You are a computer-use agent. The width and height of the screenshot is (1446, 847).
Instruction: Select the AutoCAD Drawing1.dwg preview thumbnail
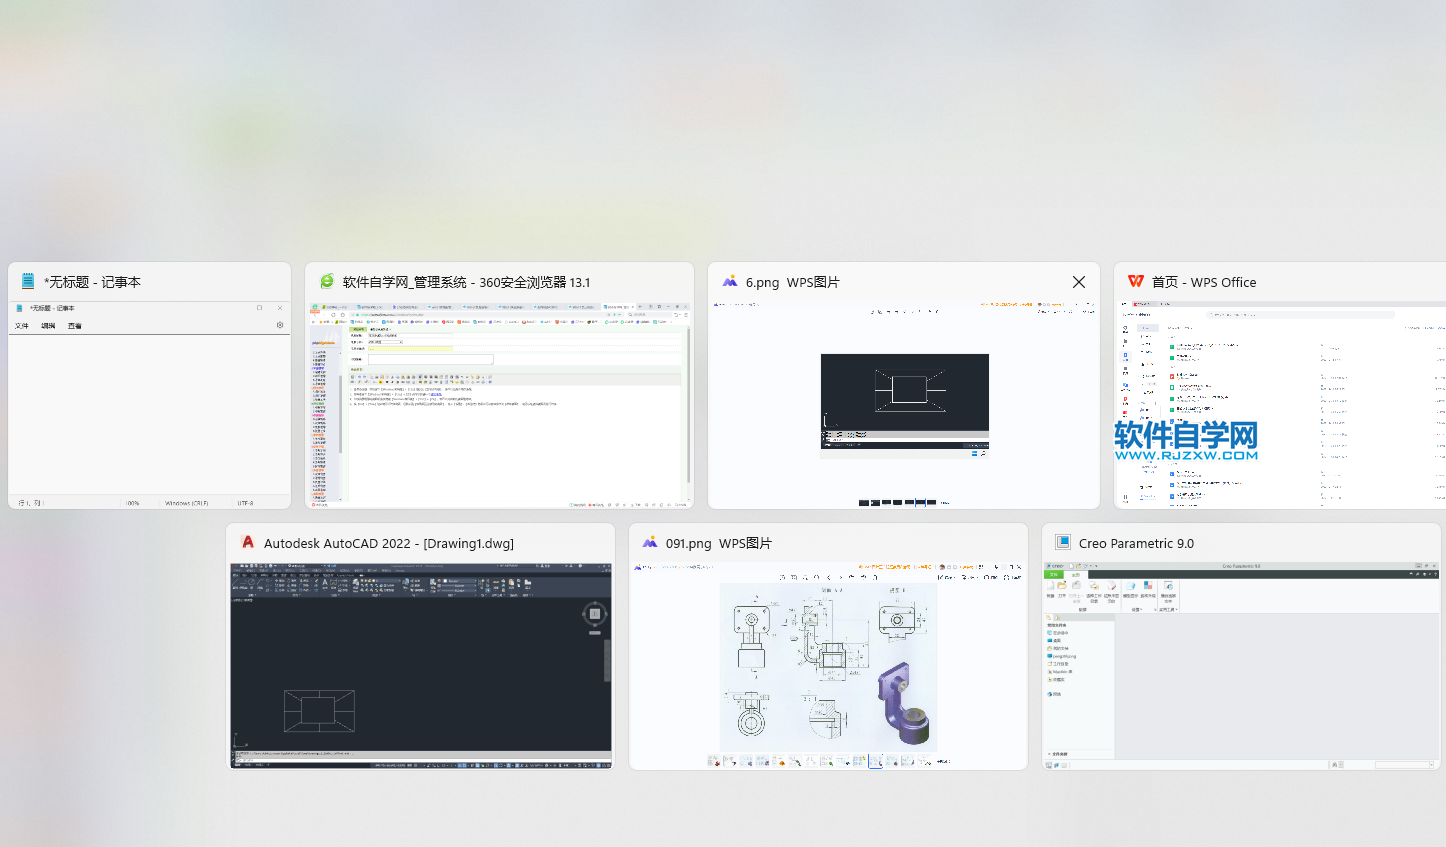pos(421,666)
